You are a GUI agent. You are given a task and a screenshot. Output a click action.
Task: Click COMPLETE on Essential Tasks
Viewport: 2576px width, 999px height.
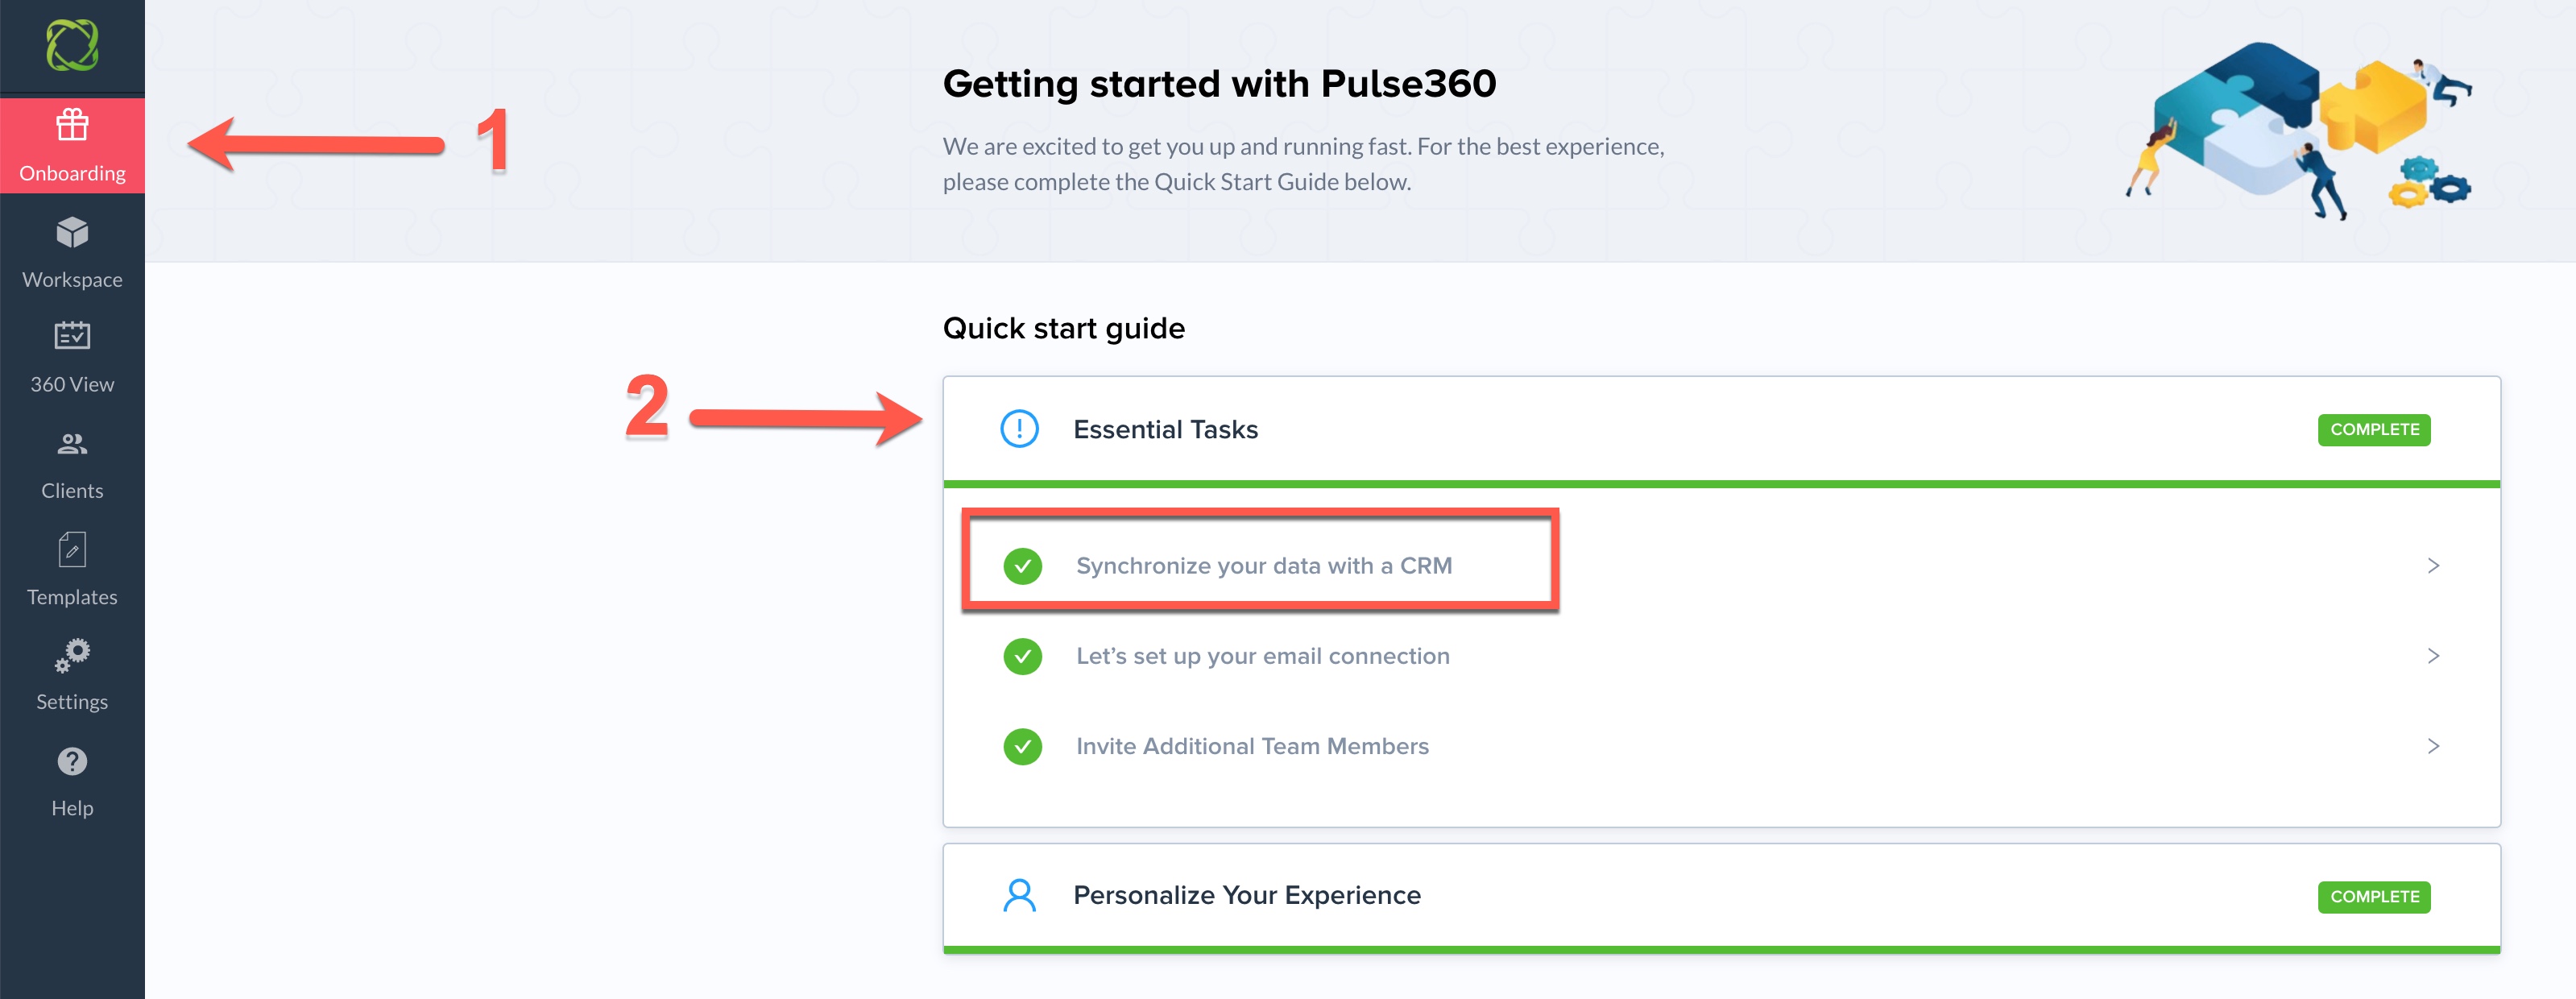coord(2374,429)
